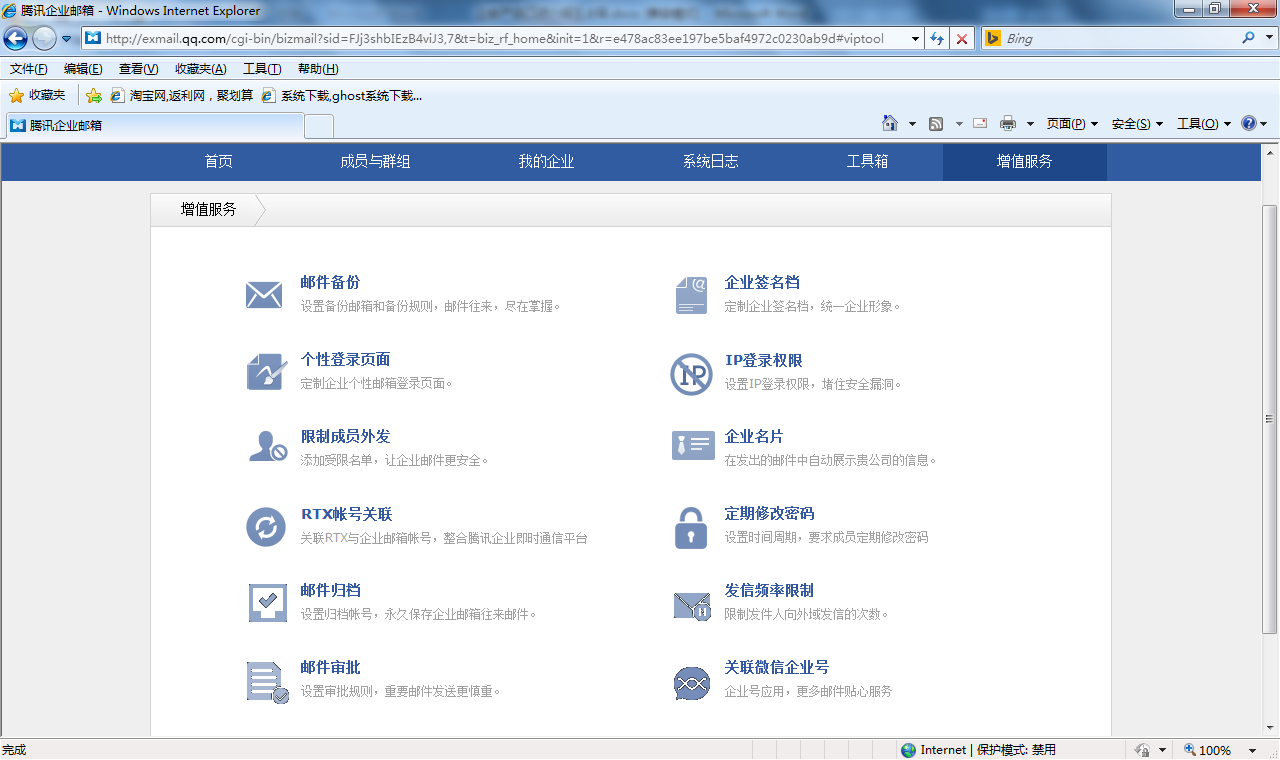Click the IE home icon
The width and height of the screenshot is (1280, 760).
890,123
